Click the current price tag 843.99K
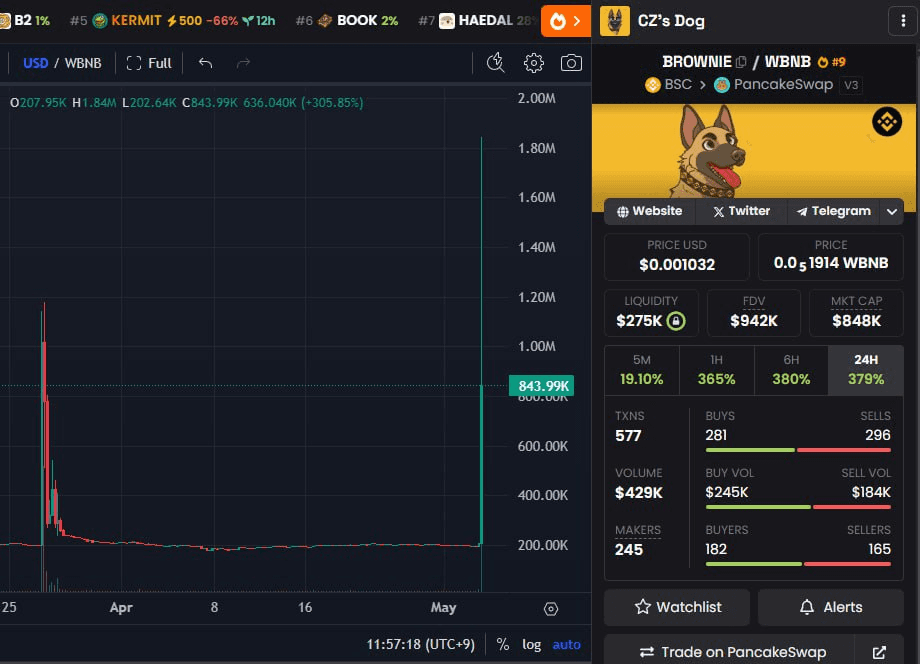Screen dimensions: 920x664 pyautogui.click(x=542, y=386)
